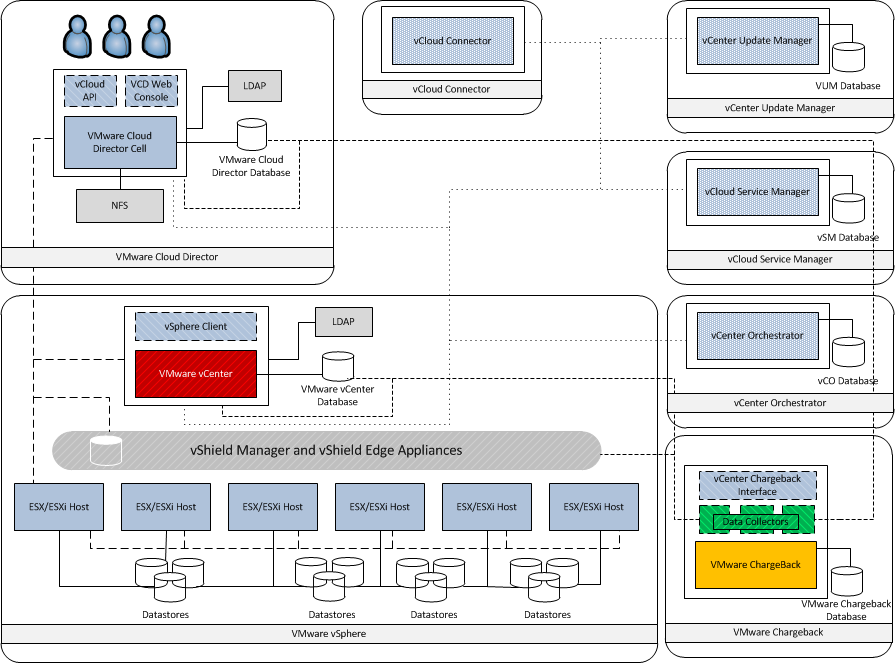Click the vShield Manager and vShield Edge Appliances bar
Viewport: 895px width, 663px height.
[326, 450]
